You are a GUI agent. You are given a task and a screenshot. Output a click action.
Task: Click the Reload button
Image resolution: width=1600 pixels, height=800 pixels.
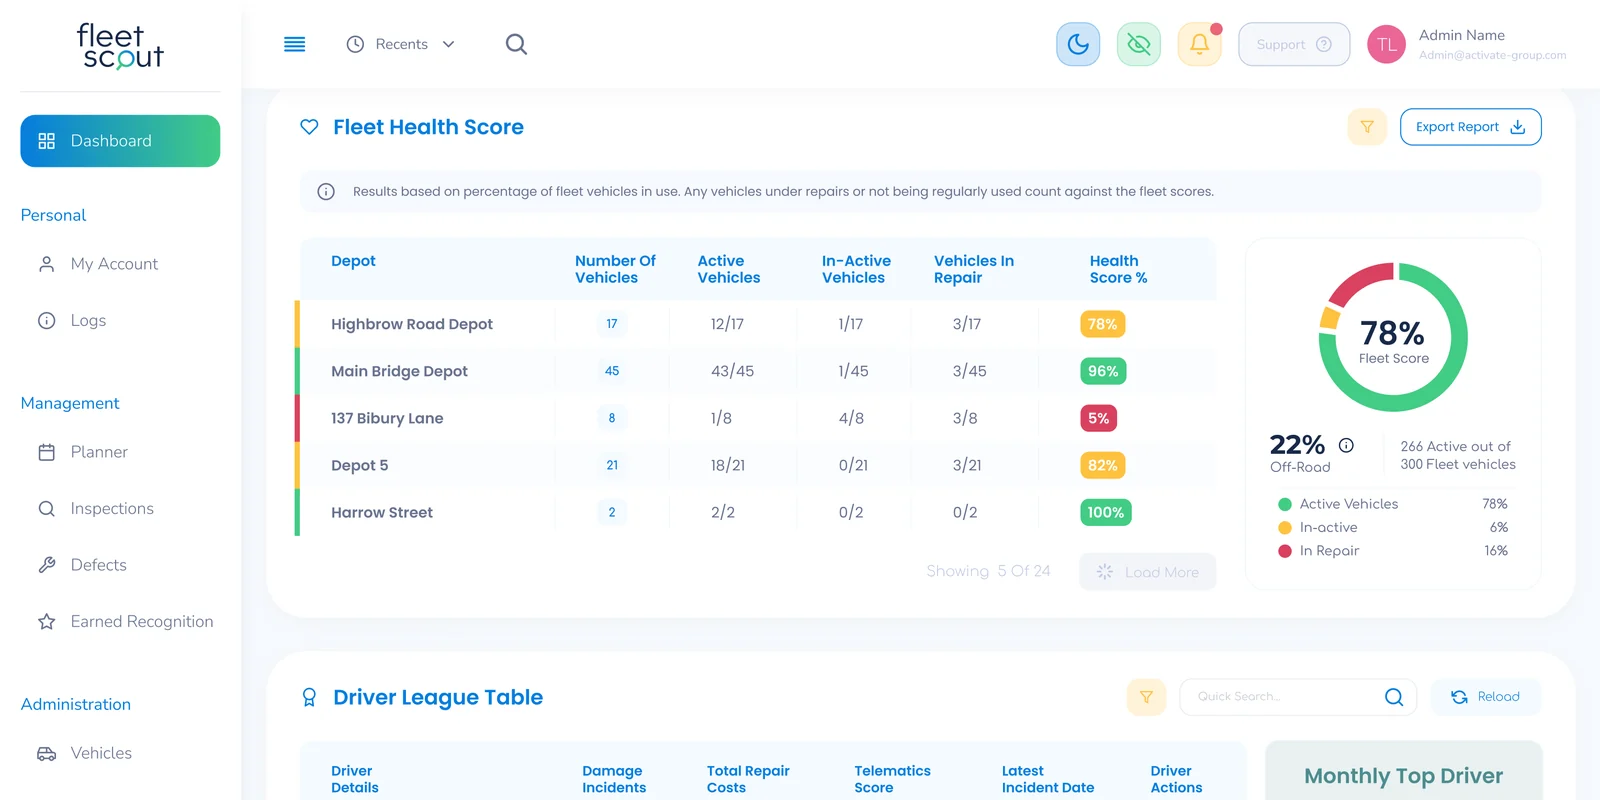pyautogui.click(x=1486, y=697)
